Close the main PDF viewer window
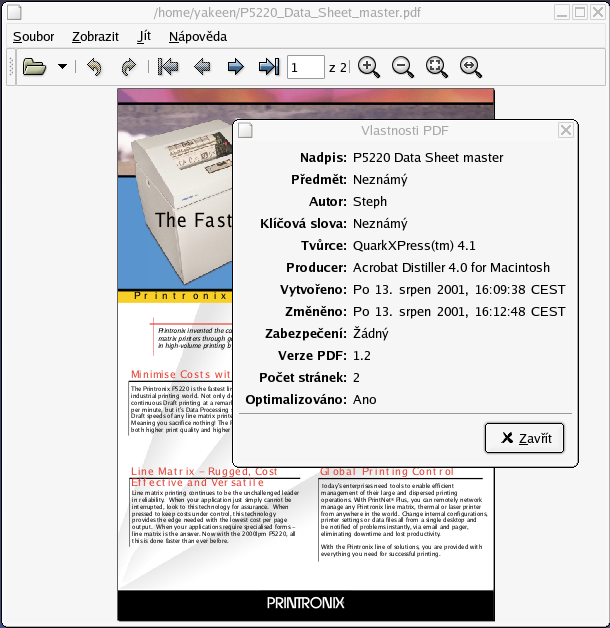Screen dimensions: 610x628 pos(598,12)
